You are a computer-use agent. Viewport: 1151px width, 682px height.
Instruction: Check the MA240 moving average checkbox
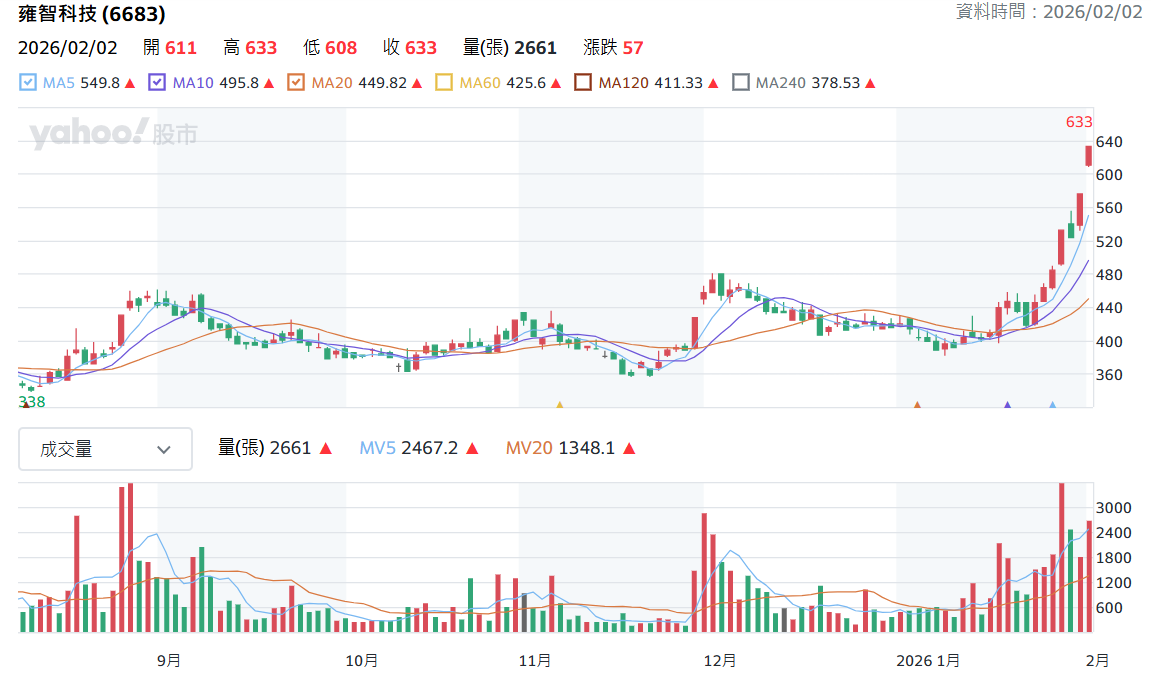741,82
